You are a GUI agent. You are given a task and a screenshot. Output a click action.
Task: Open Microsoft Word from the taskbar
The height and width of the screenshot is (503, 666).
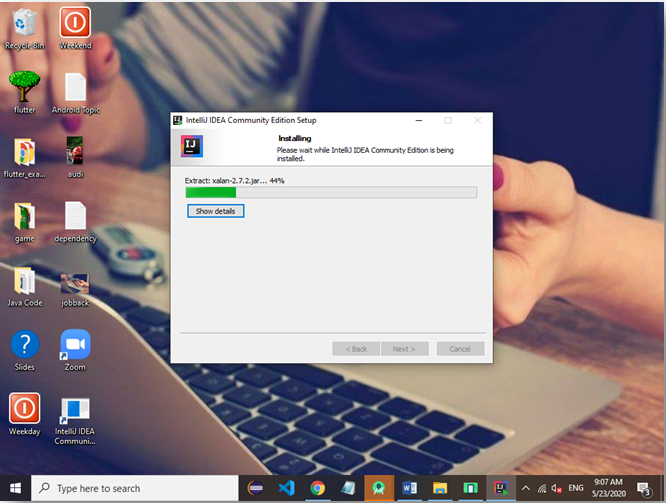coord(409,488)
